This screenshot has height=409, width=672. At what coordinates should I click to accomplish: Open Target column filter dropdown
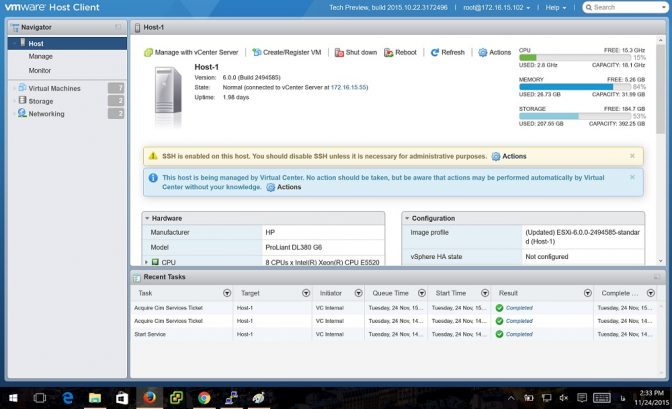306,293
